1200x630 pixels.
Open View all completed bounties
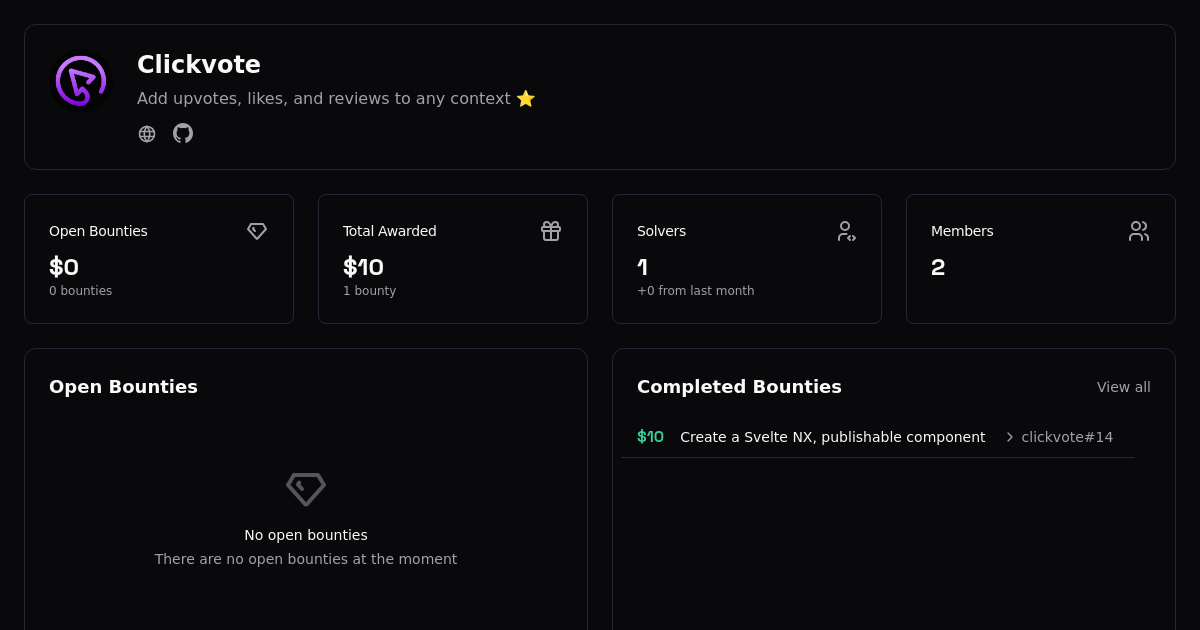point(1123,387)
